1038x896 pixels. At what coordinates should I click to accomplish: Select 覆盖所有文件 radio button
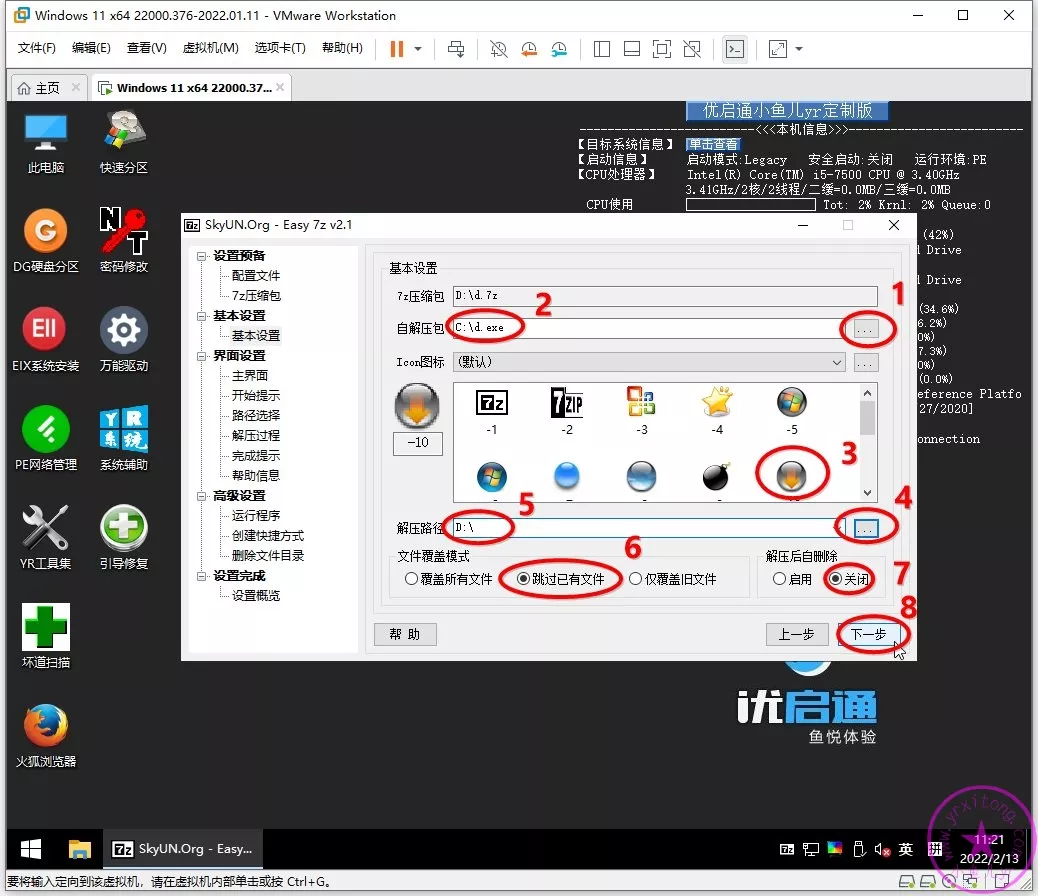coord(411,579)
